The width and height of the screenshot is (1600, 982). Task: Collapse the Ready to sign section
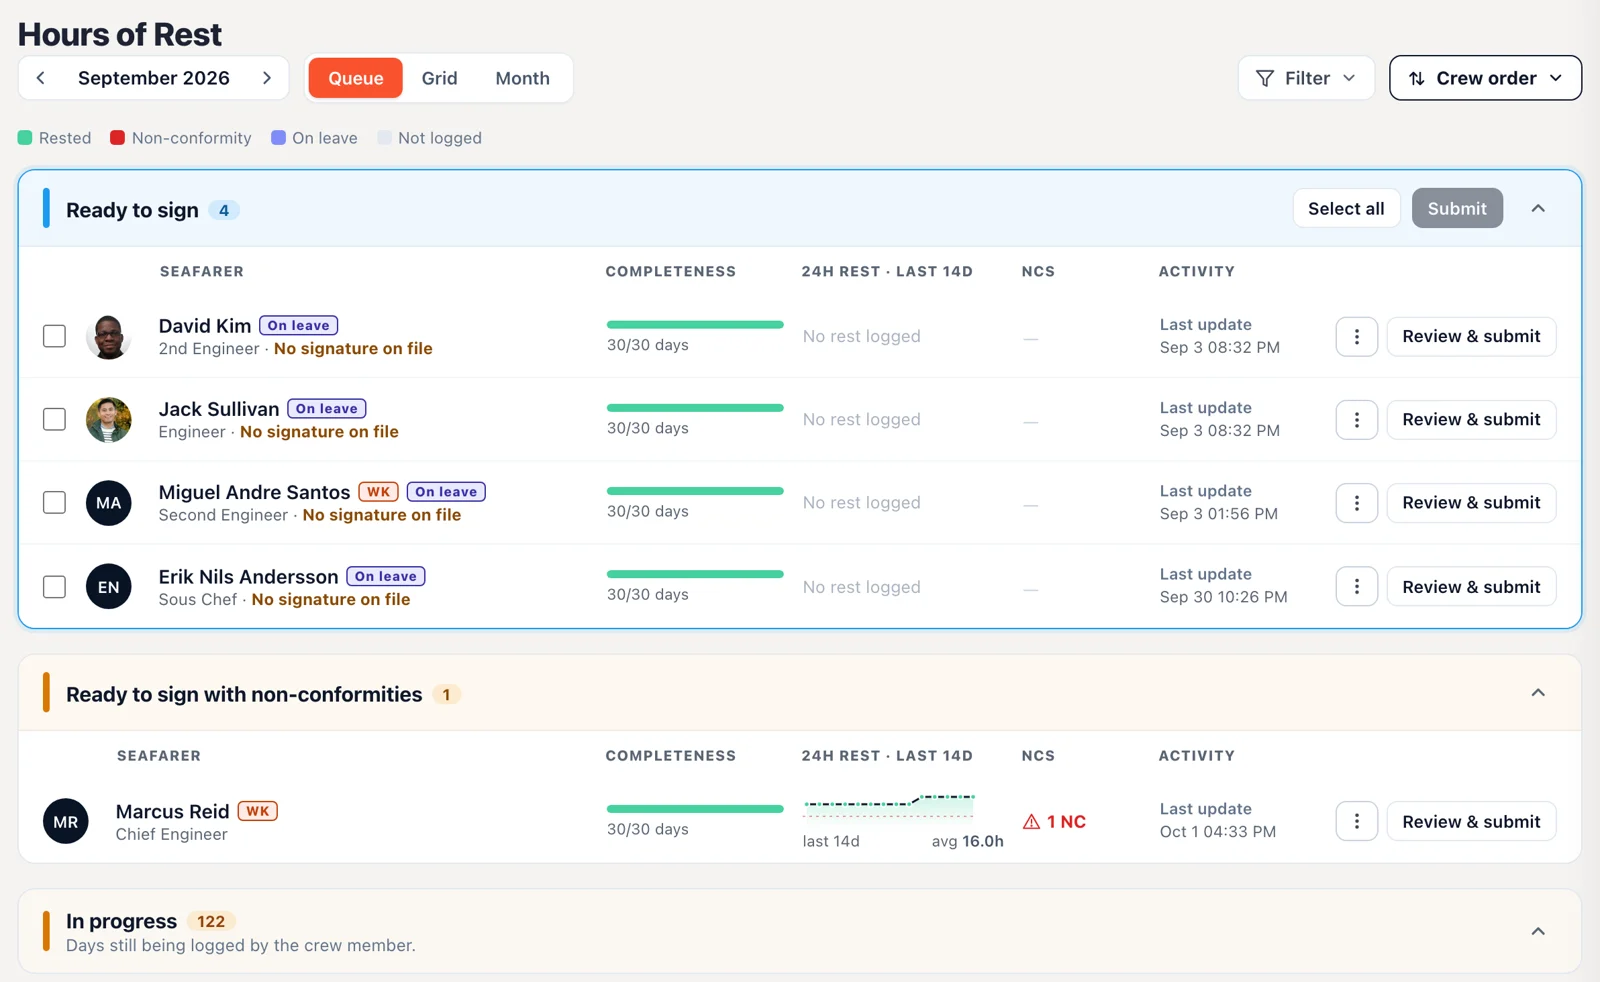[1538, 209]
